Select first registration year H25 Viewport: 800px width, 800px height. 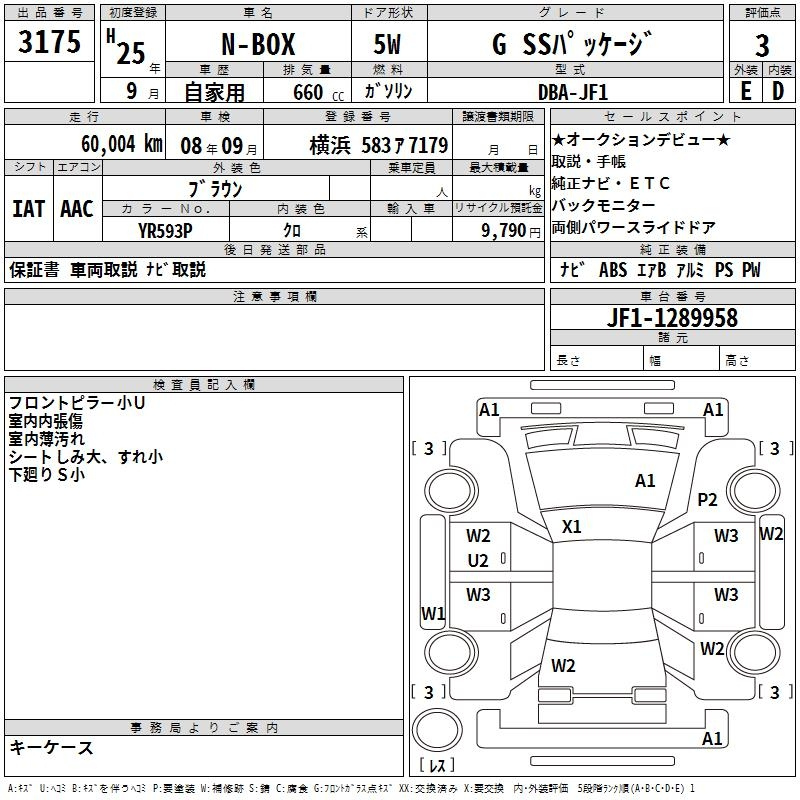point(126,47)
